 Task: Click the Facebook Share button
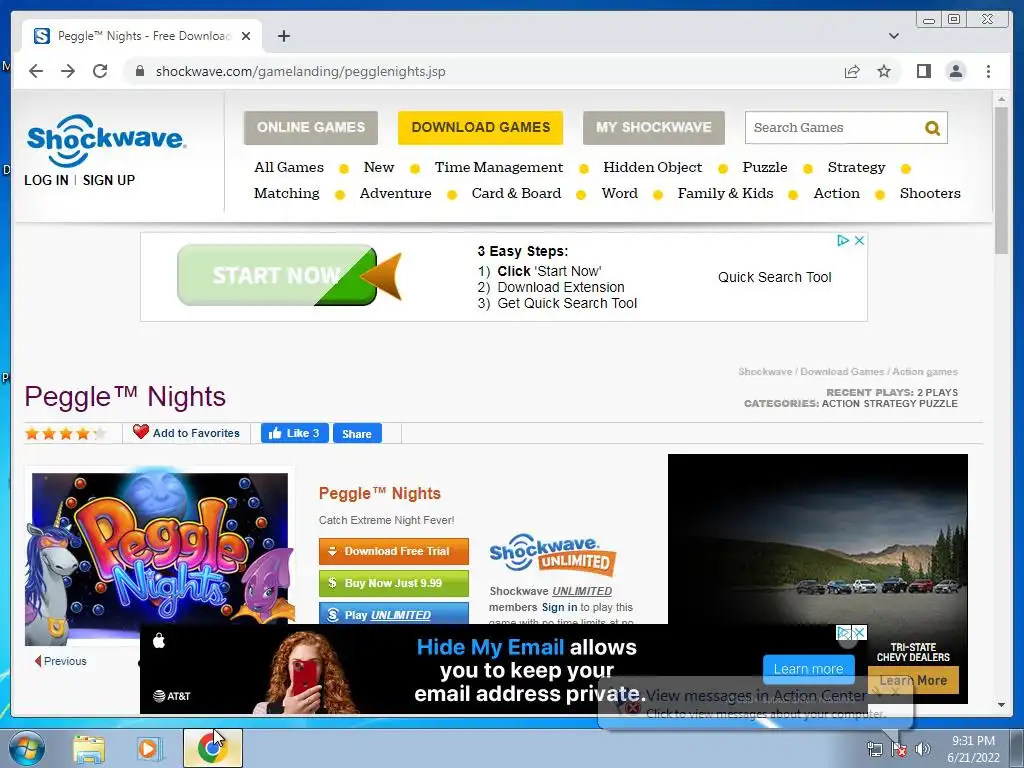[357, 434]
